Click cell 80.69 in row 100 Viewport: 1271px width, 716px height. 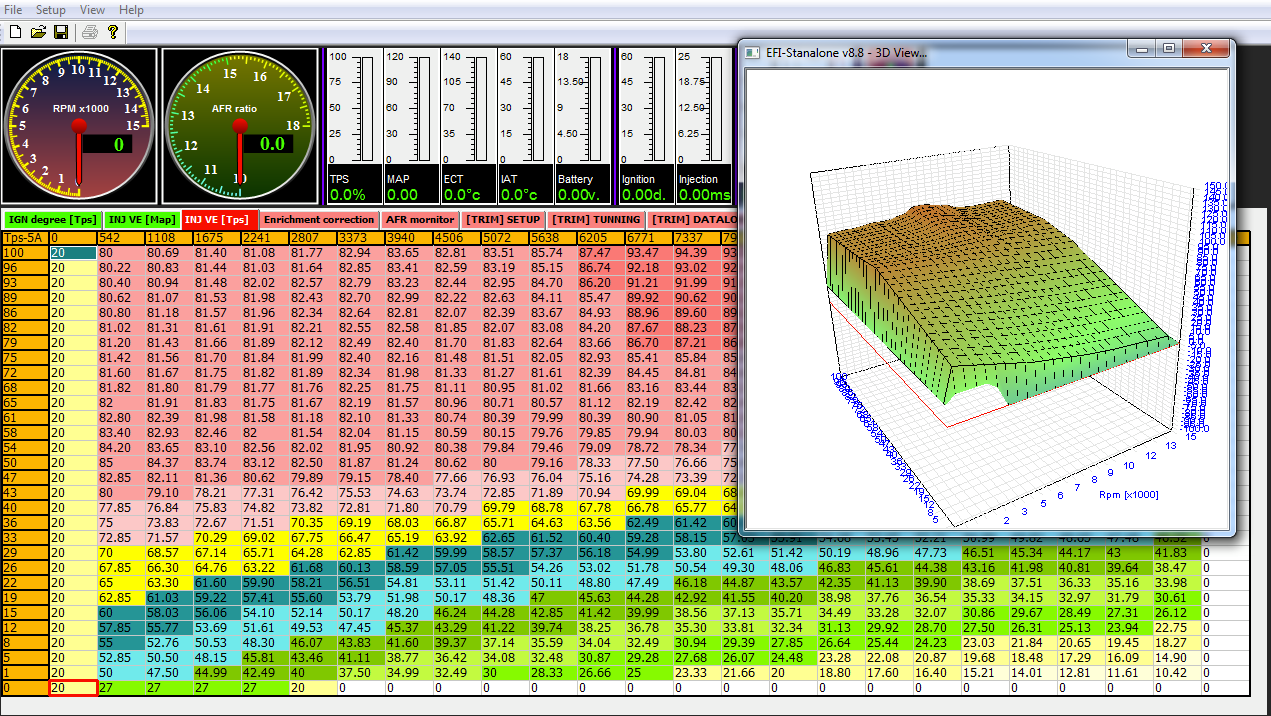tap(169, 254)
